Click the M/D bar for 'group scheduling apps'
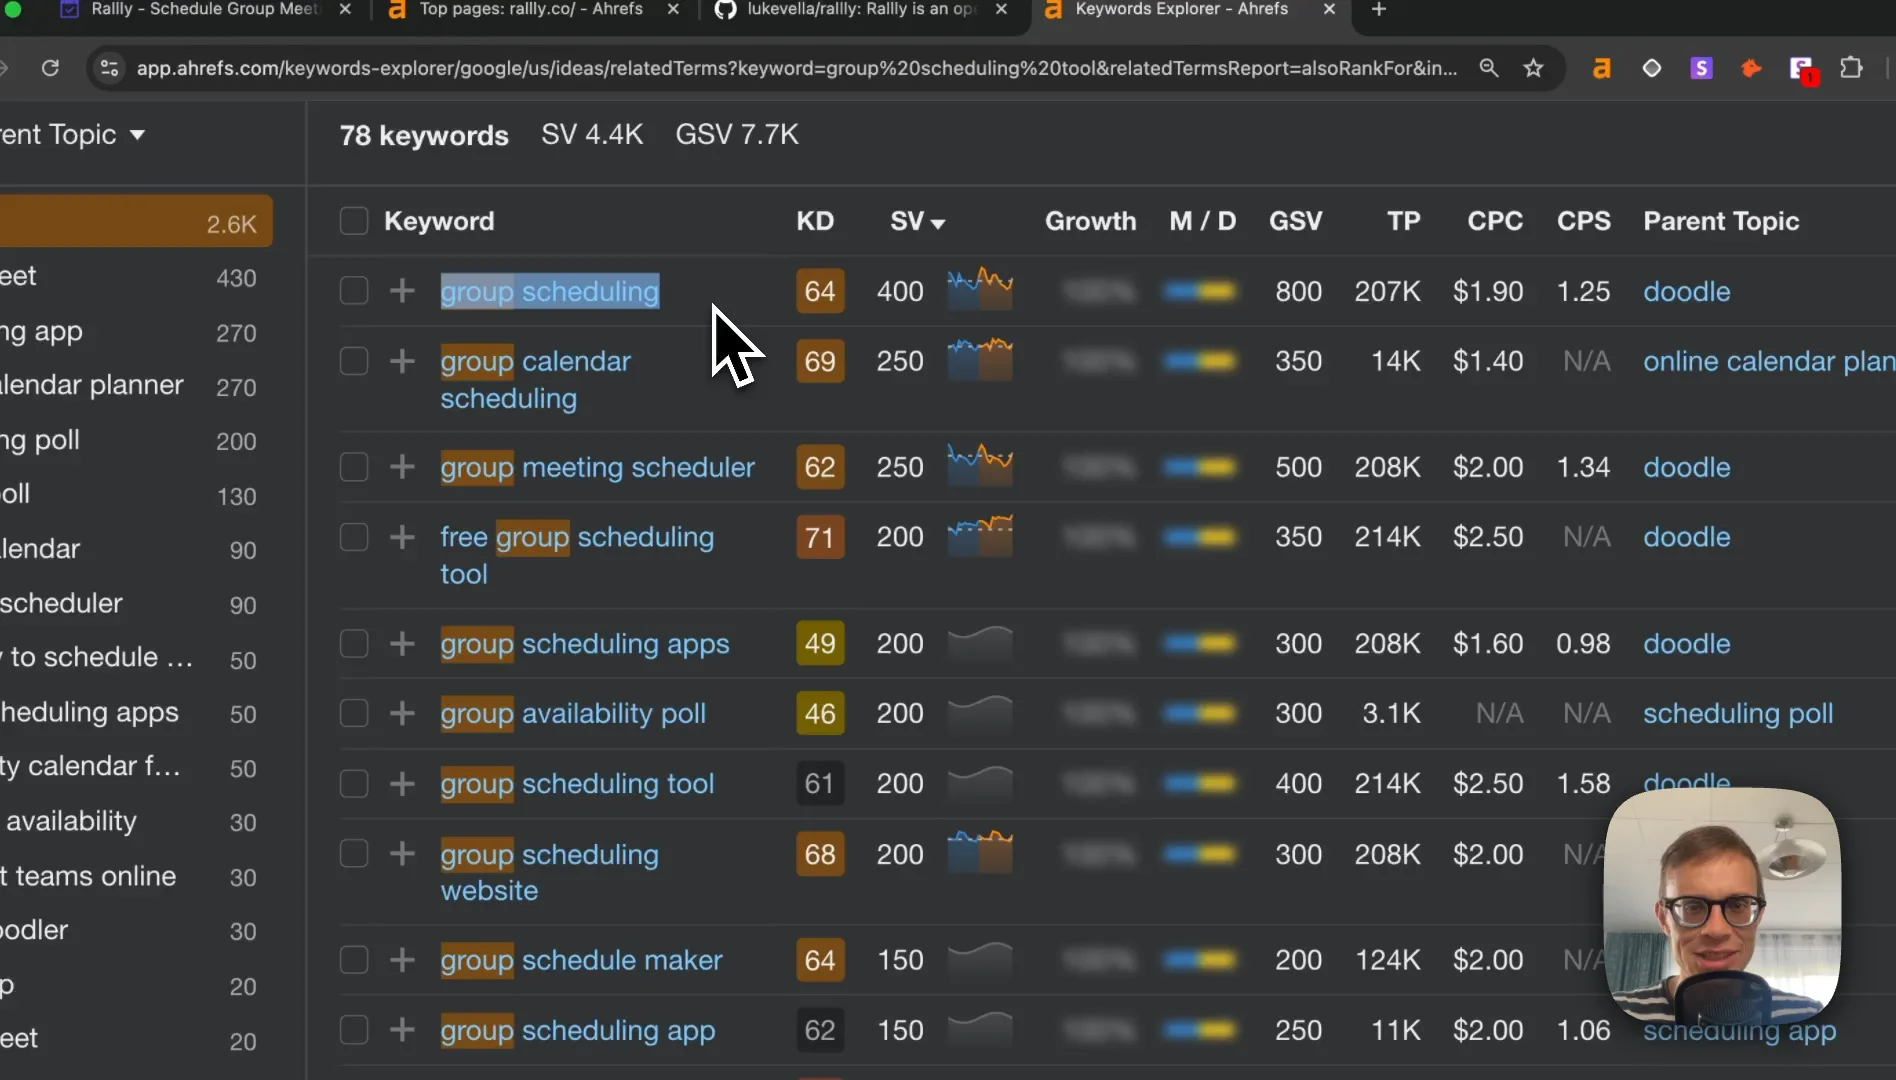 tap(1200, 643)
